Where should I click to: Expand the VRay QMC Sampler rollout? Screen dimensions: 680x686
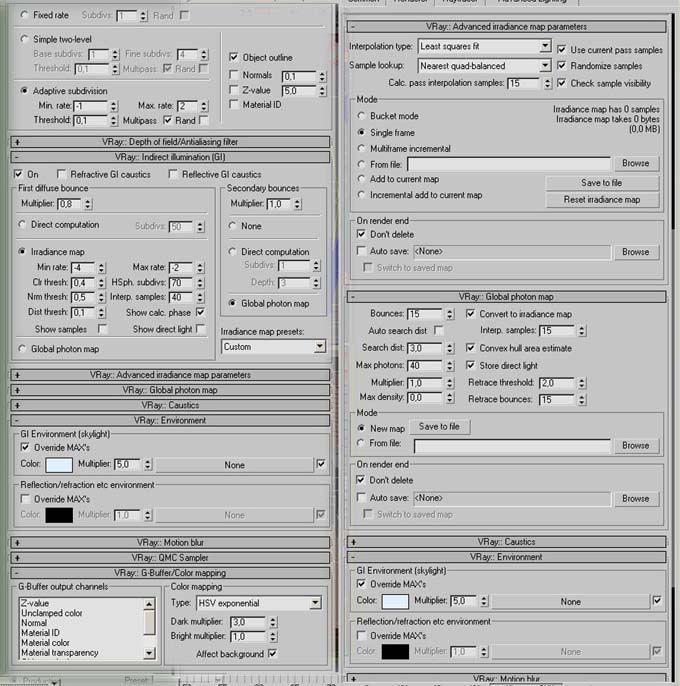tap(170, 558)
